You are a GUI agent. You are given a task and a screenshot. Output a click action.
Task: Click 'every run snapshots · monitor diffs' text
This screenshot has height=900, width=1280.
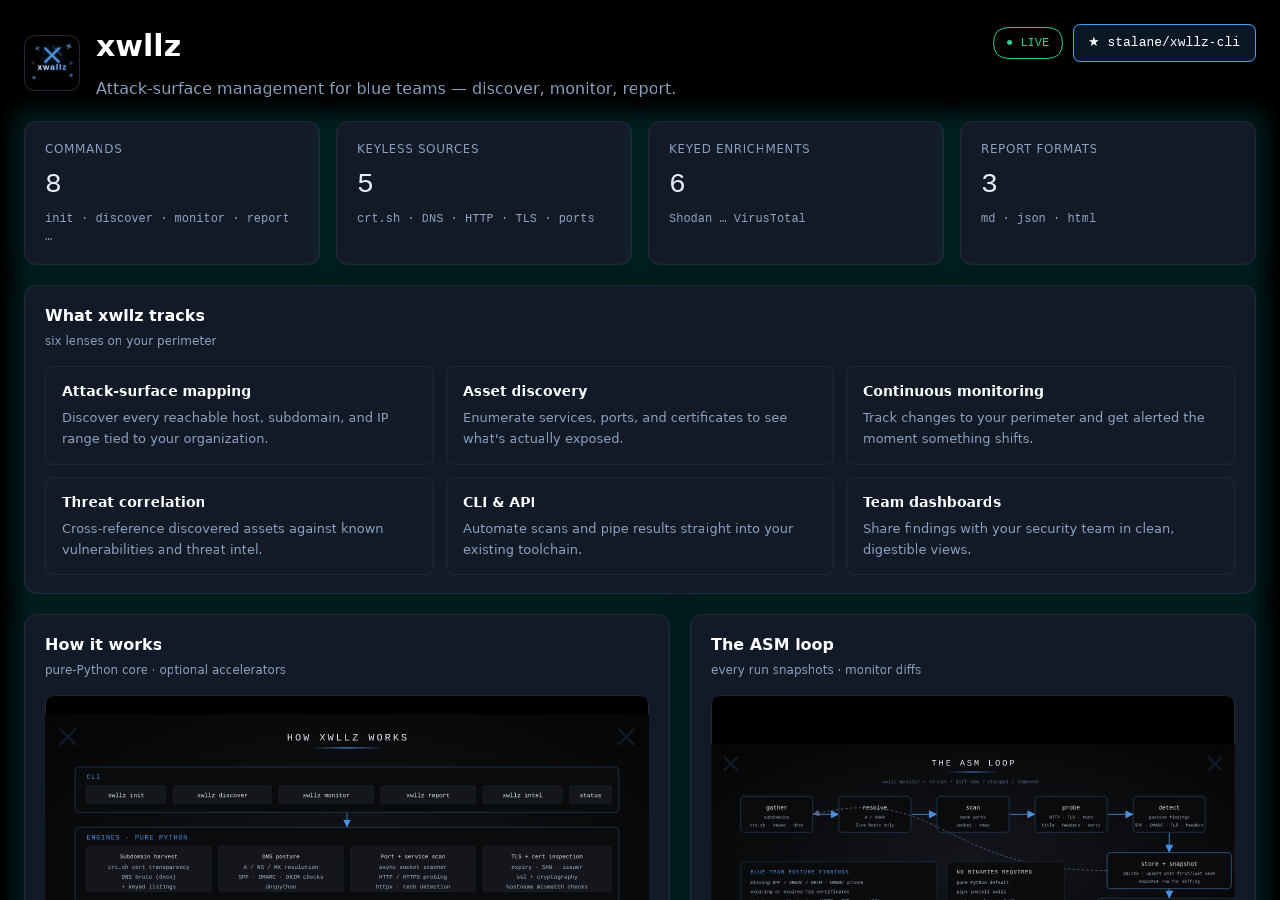point(816,670)
